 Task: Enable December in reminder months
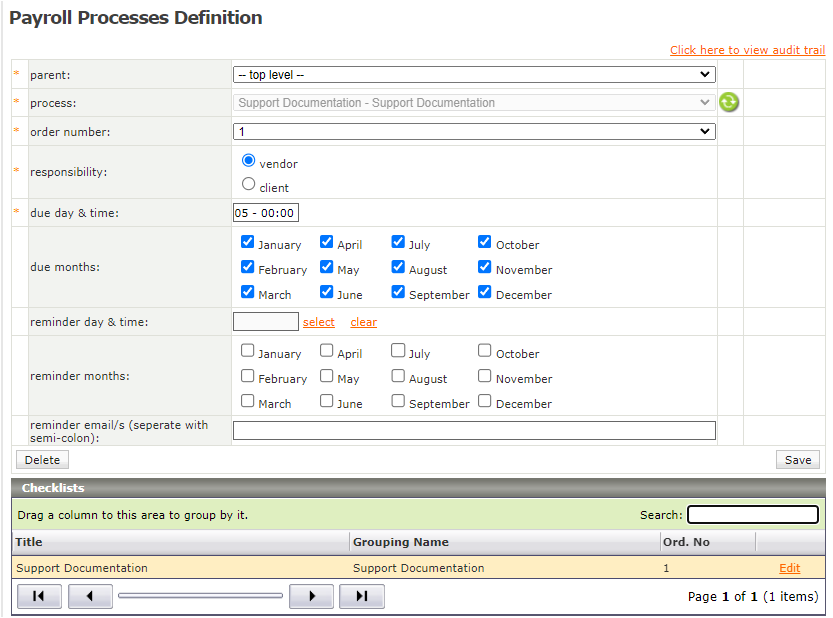pos(485,401)
